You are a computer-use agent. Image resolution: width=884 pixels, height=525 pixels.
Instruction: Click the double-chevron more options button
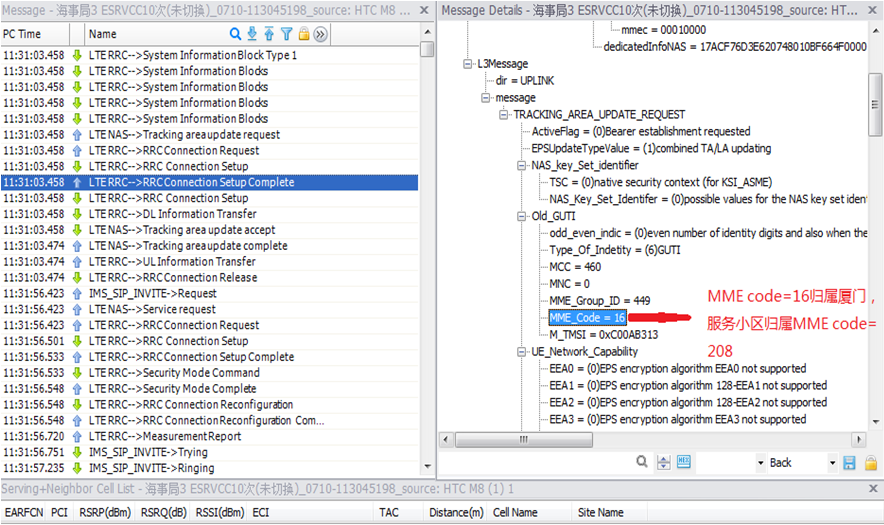[321, 34]
